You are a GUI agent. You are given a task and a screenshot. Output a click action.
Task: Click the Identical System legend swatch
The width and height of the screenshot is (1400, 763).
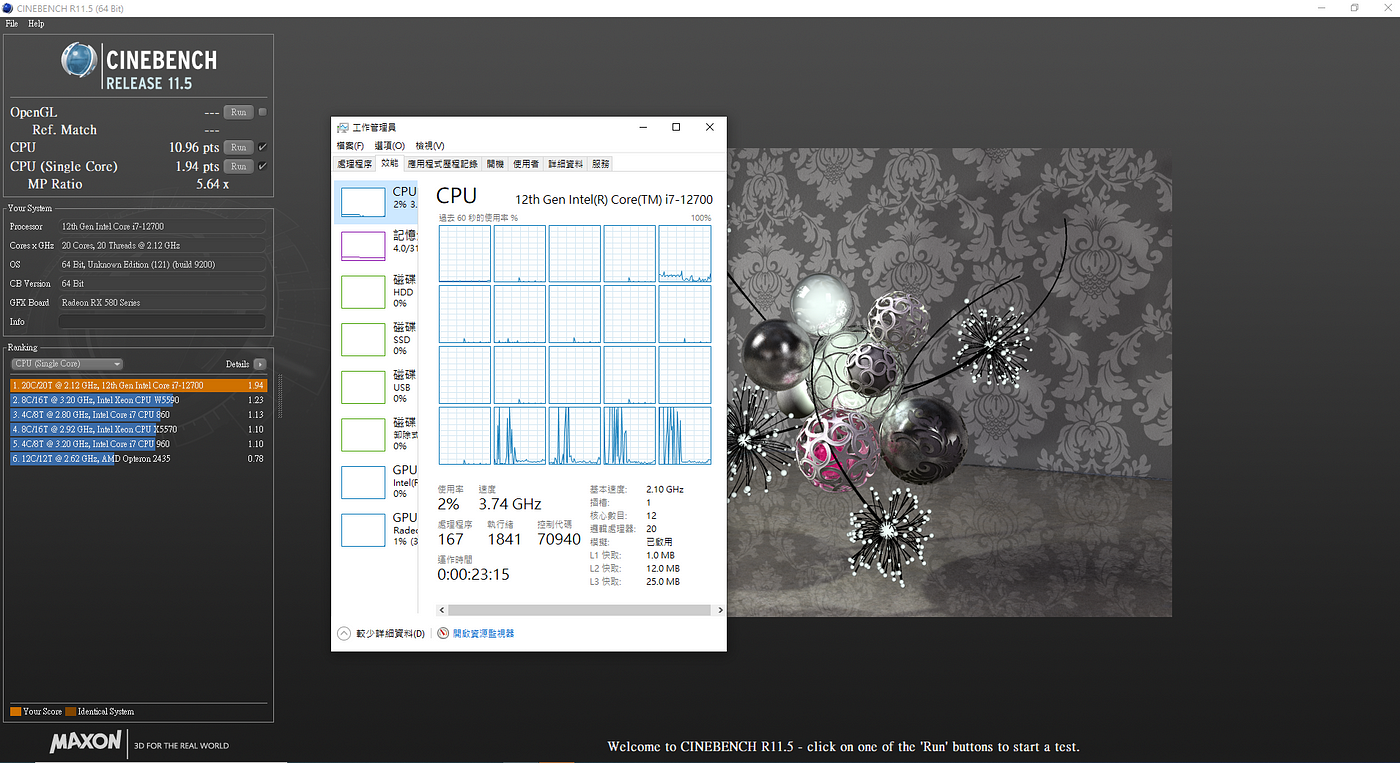70,712
